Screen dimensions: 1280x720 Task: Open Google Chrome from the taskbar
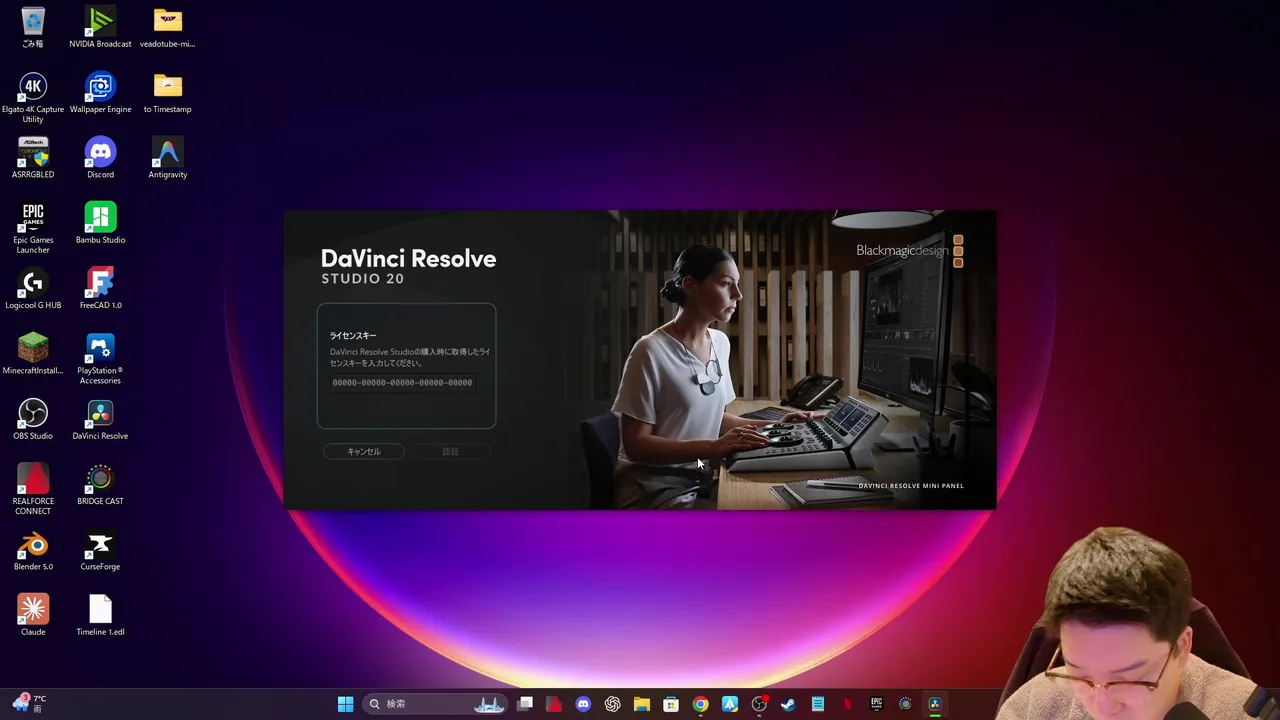point(700,704)
